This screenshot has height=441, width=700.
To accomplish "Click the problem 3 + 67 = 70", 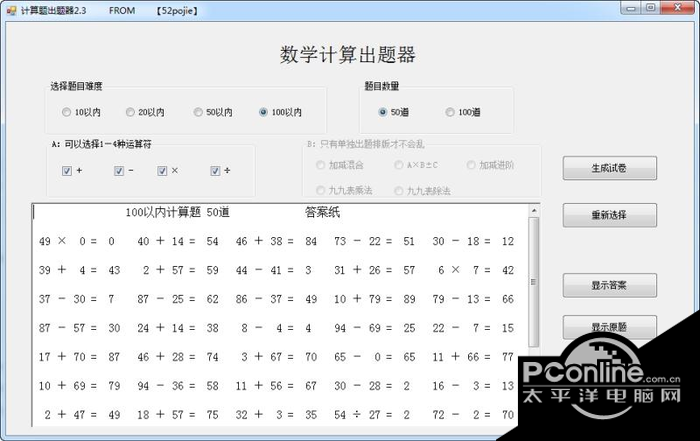I will (279, 357).
